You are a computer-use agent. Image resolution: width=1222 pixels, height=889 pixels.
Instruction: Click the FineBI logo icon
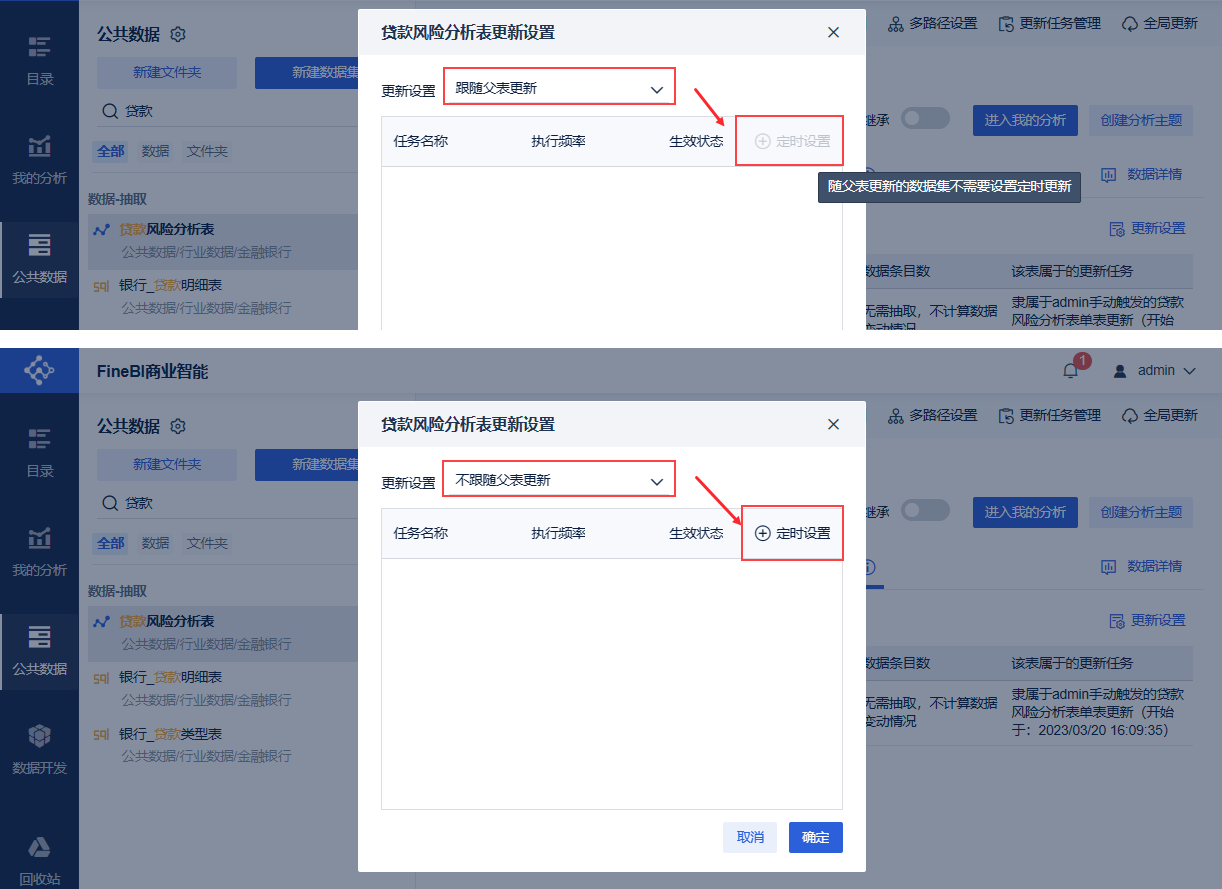(39, 371)
